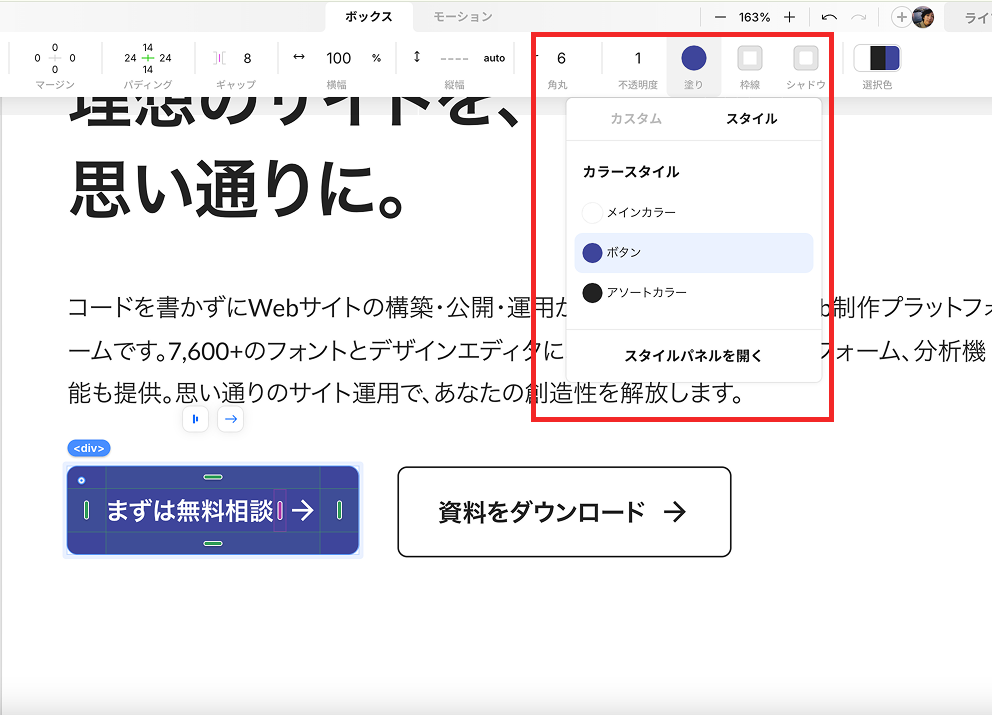Click the redo arrow icon
992x715 pixels.
coord(859,17)
